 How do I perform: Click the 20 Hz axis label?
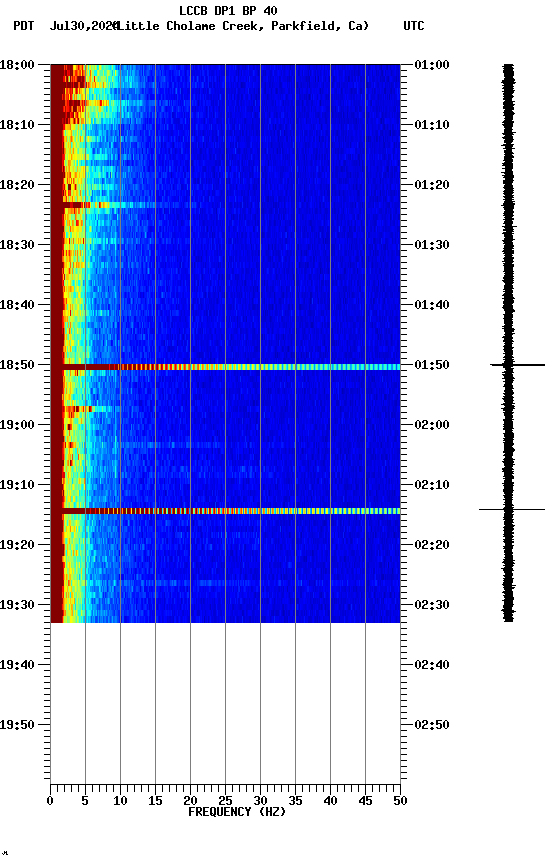click(190, 801)
